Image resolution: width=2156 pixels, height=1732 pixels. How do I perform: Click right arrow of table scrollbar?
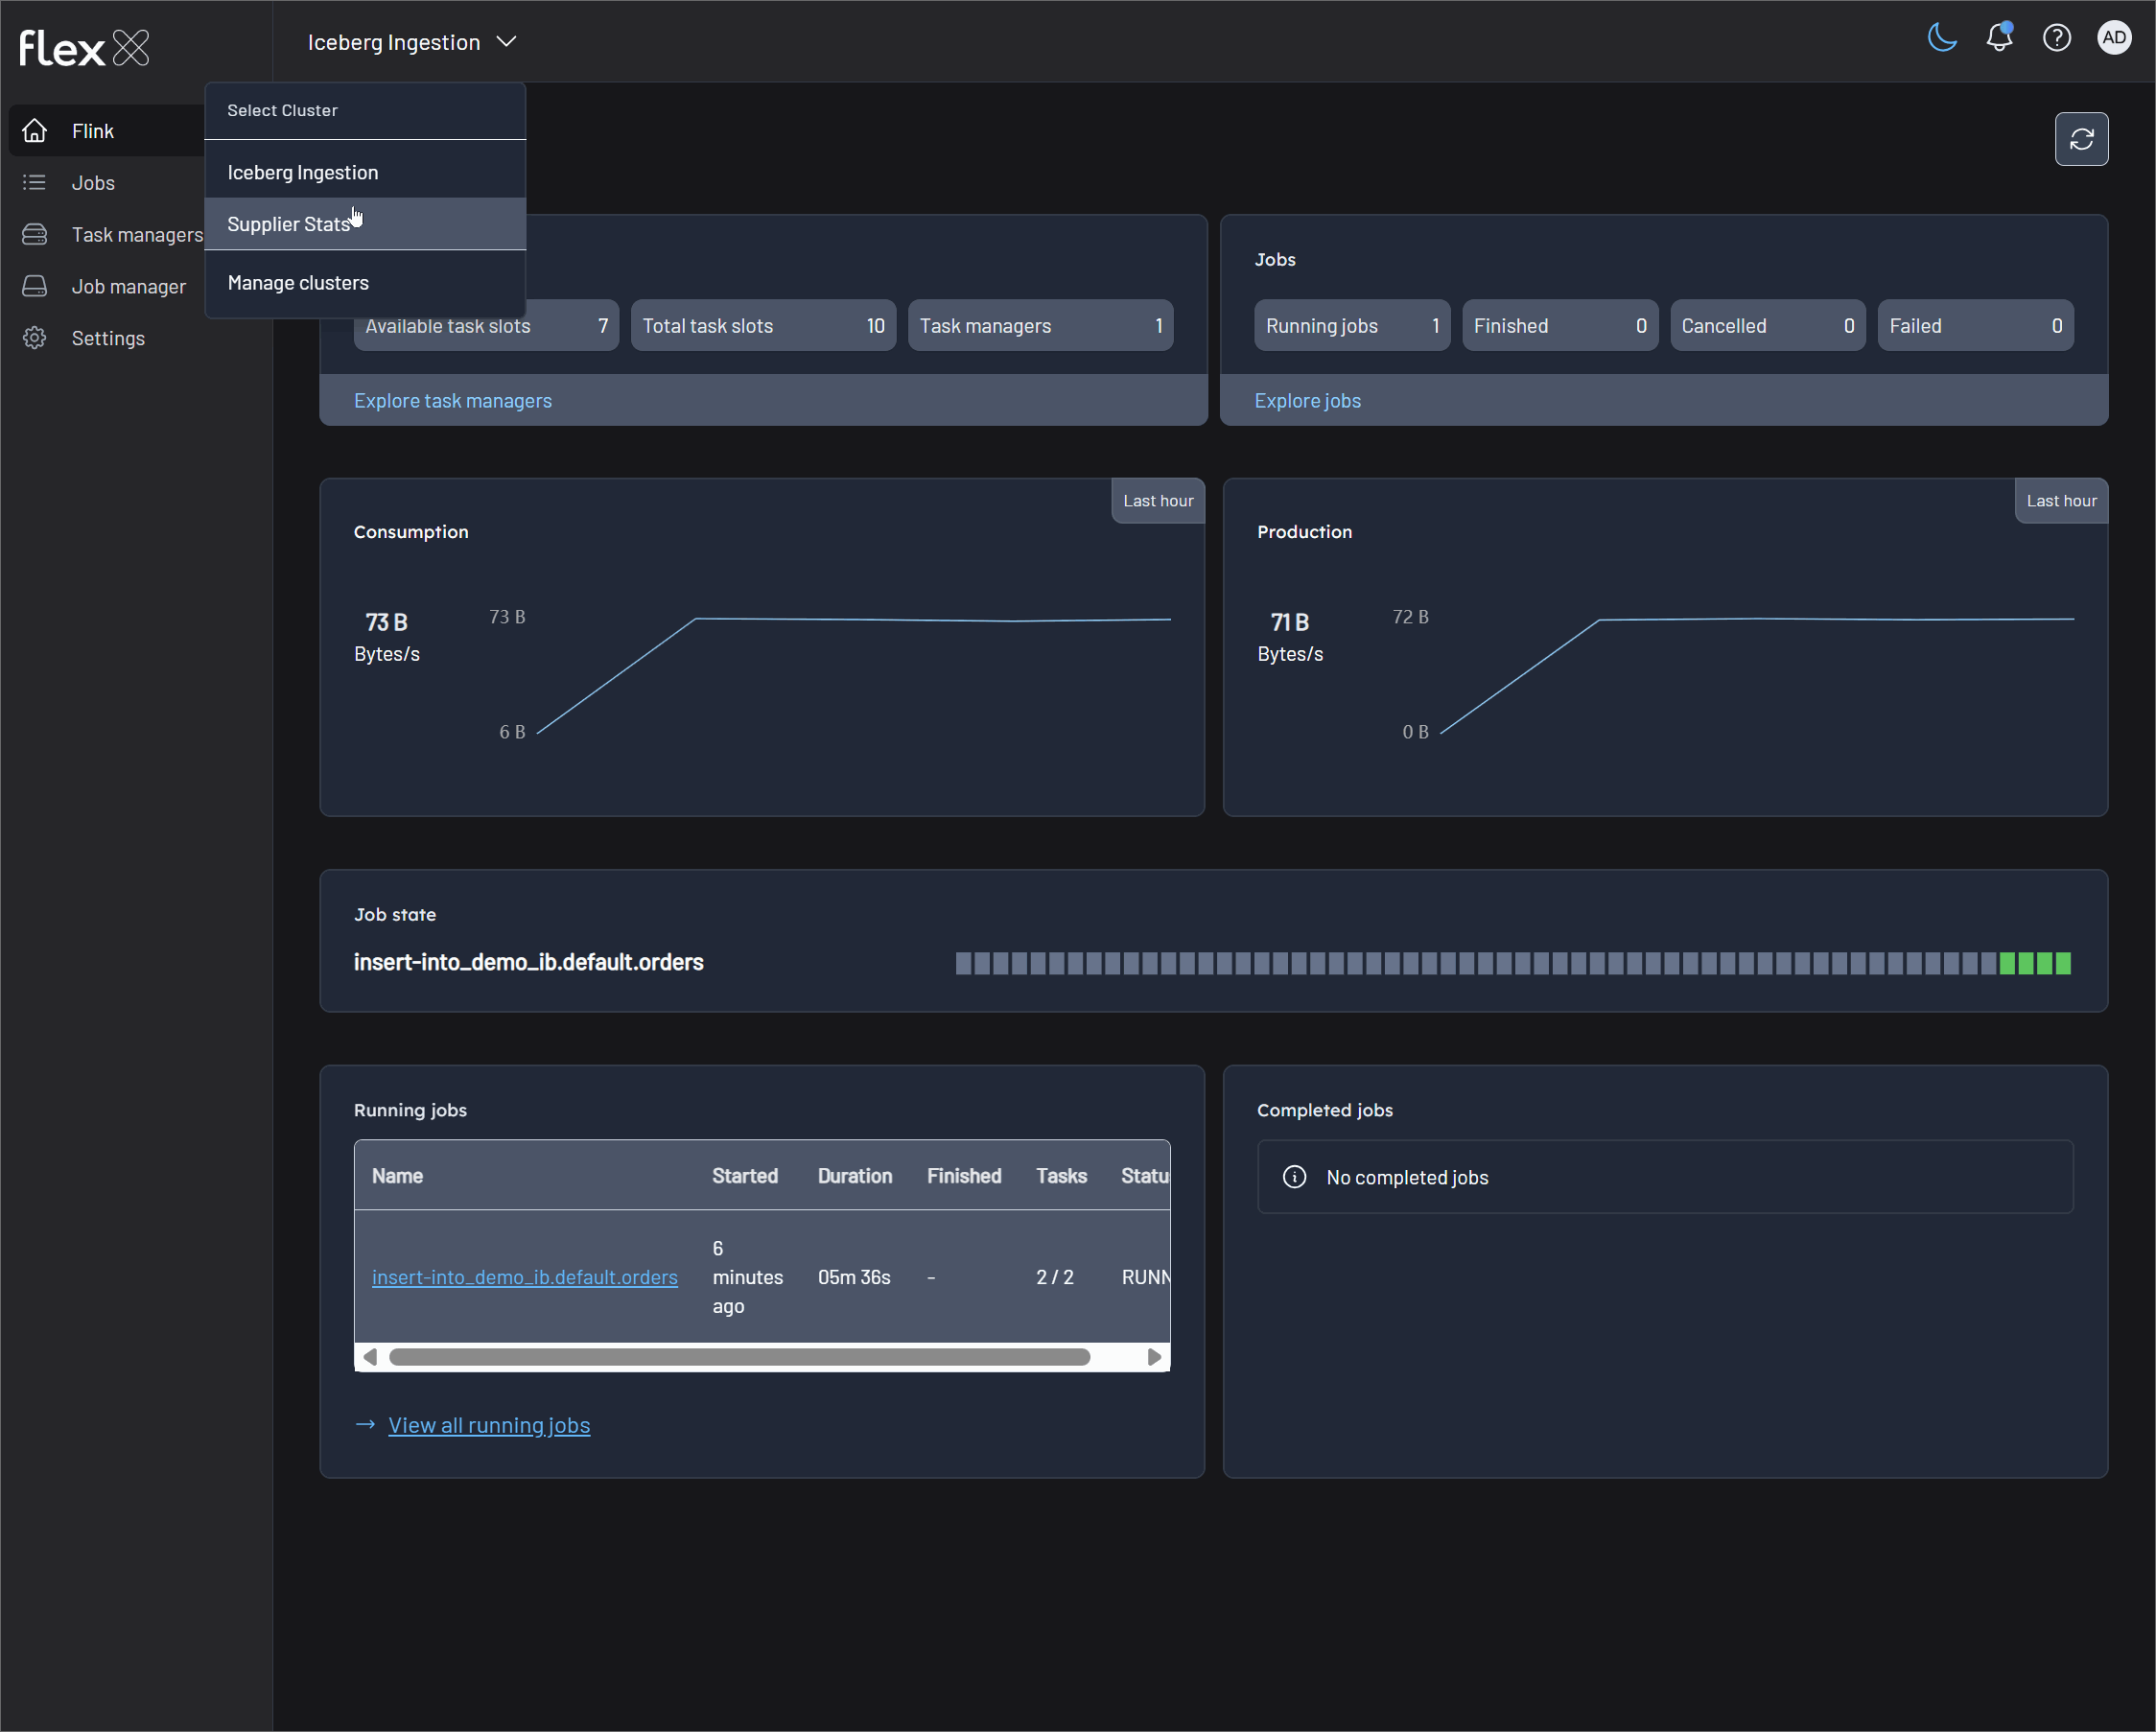coord(1154,1357)
